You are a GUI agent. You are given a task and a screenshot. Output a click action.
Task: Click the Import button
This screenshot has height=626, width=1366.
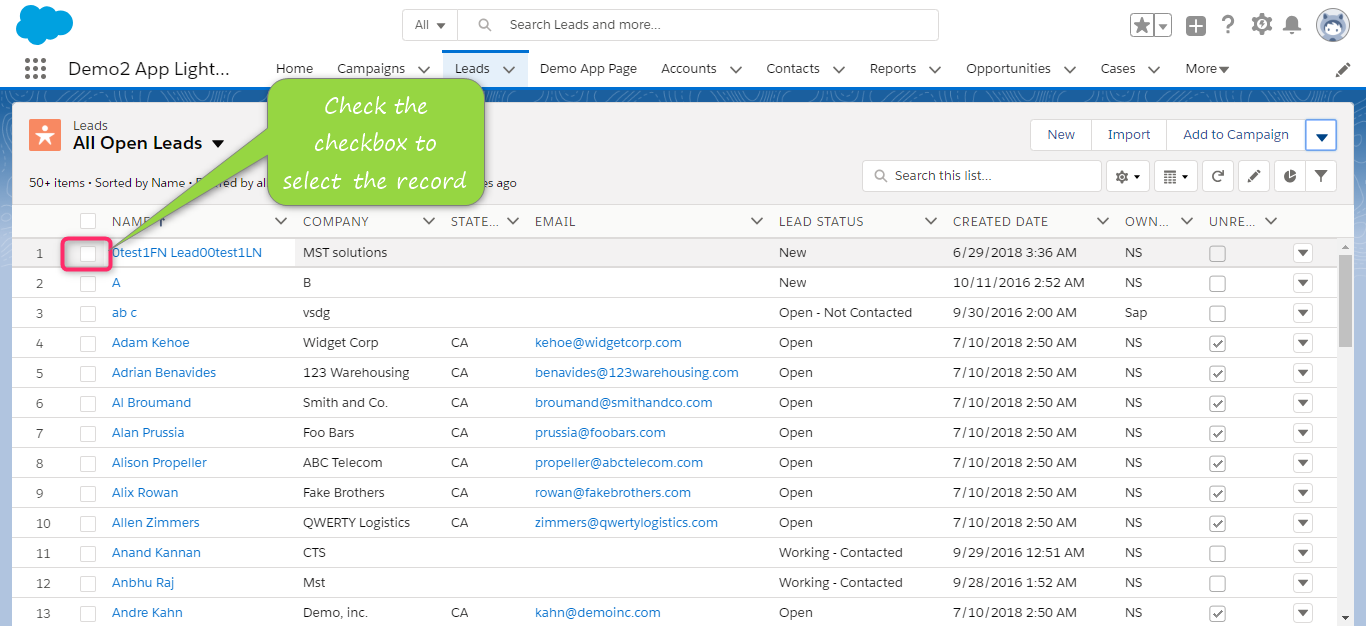[1129, 135]
